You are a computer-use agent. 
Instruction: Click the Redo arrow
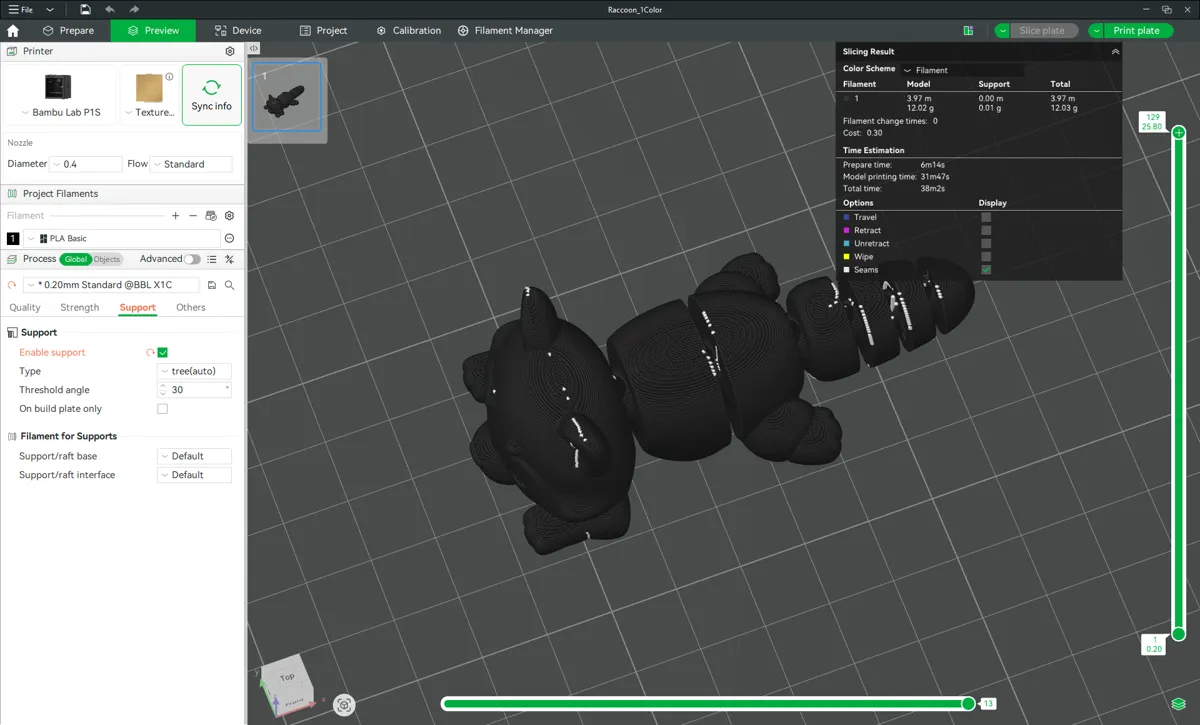click(x=134, y=9)
